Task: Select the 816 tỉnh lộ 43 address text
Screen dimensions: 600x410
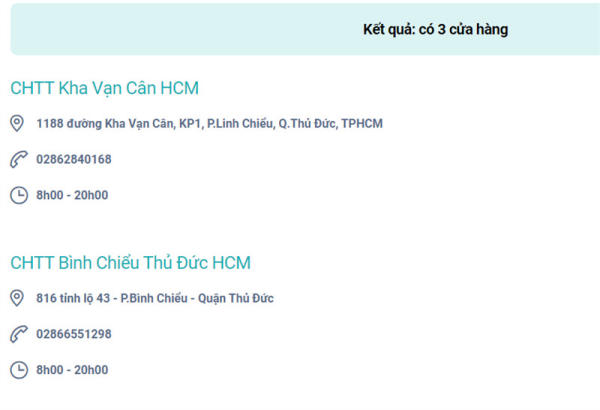Action: pos(155,298)
